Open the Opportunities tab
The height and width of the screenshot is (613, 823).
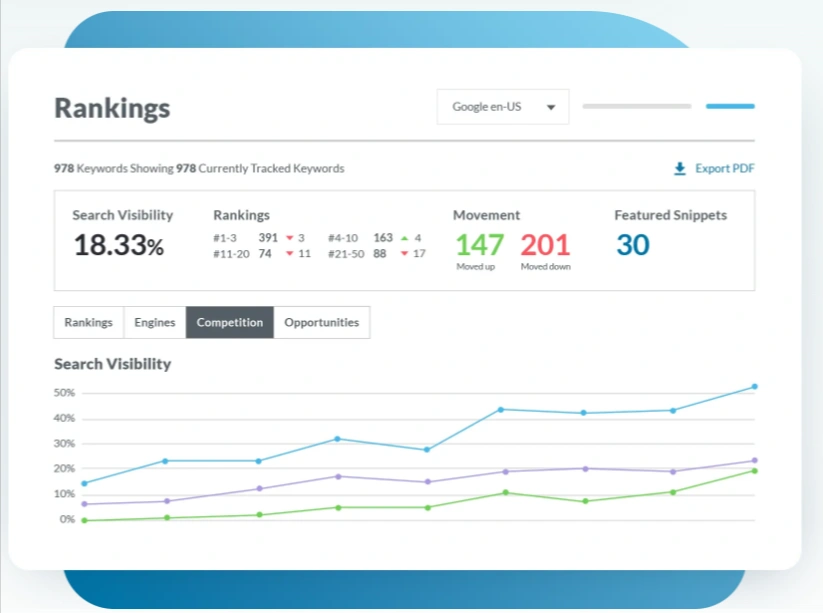(x=322, y=322)
